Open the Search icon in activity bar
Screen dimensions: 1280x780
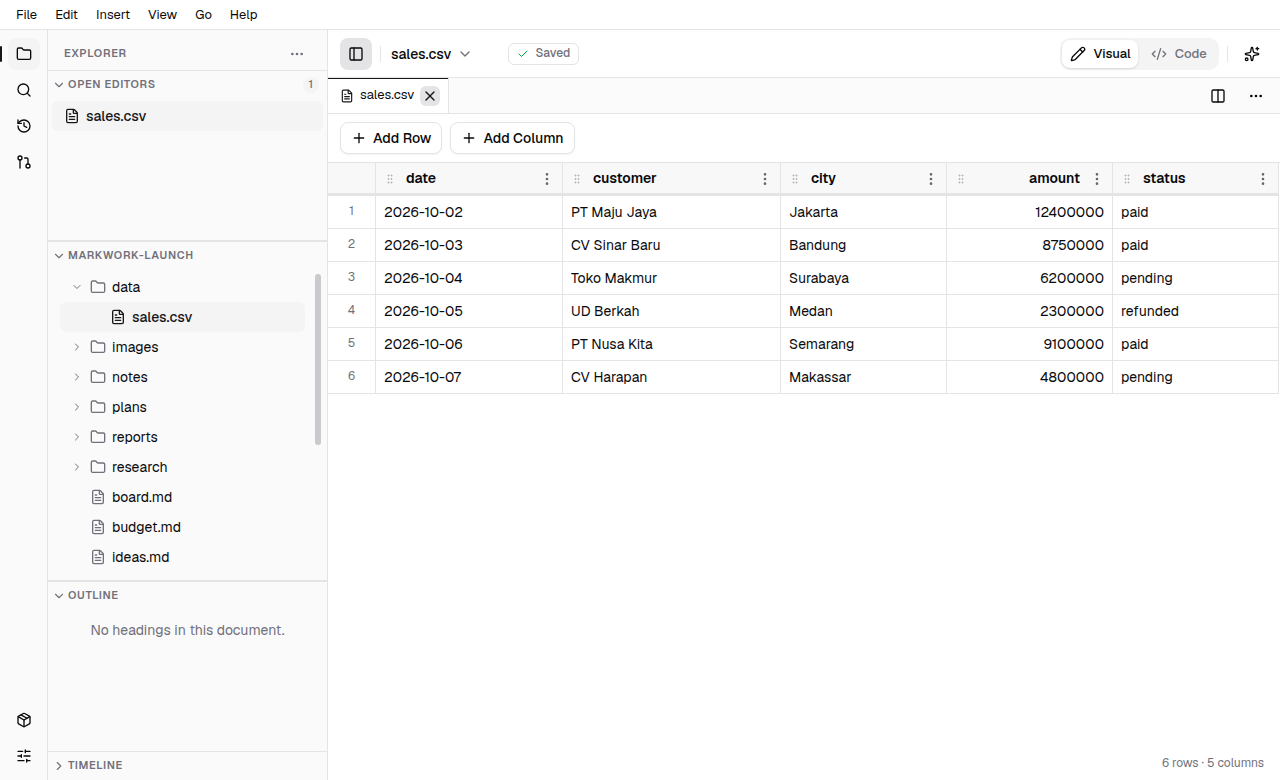pyautogui.click(x=24, y=90)
